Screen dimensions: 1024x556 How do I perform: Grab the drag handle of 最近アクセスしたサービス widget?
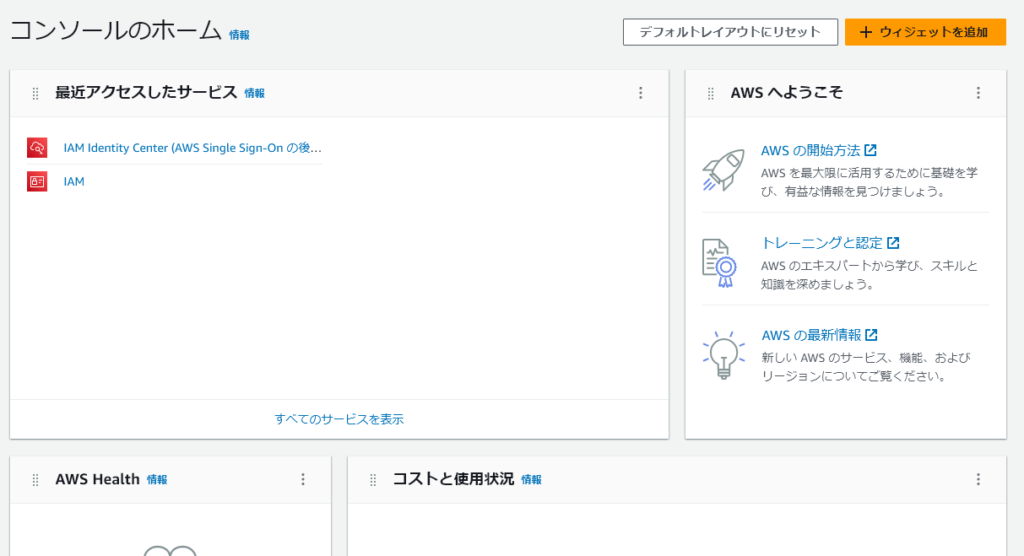pos(35,93)
